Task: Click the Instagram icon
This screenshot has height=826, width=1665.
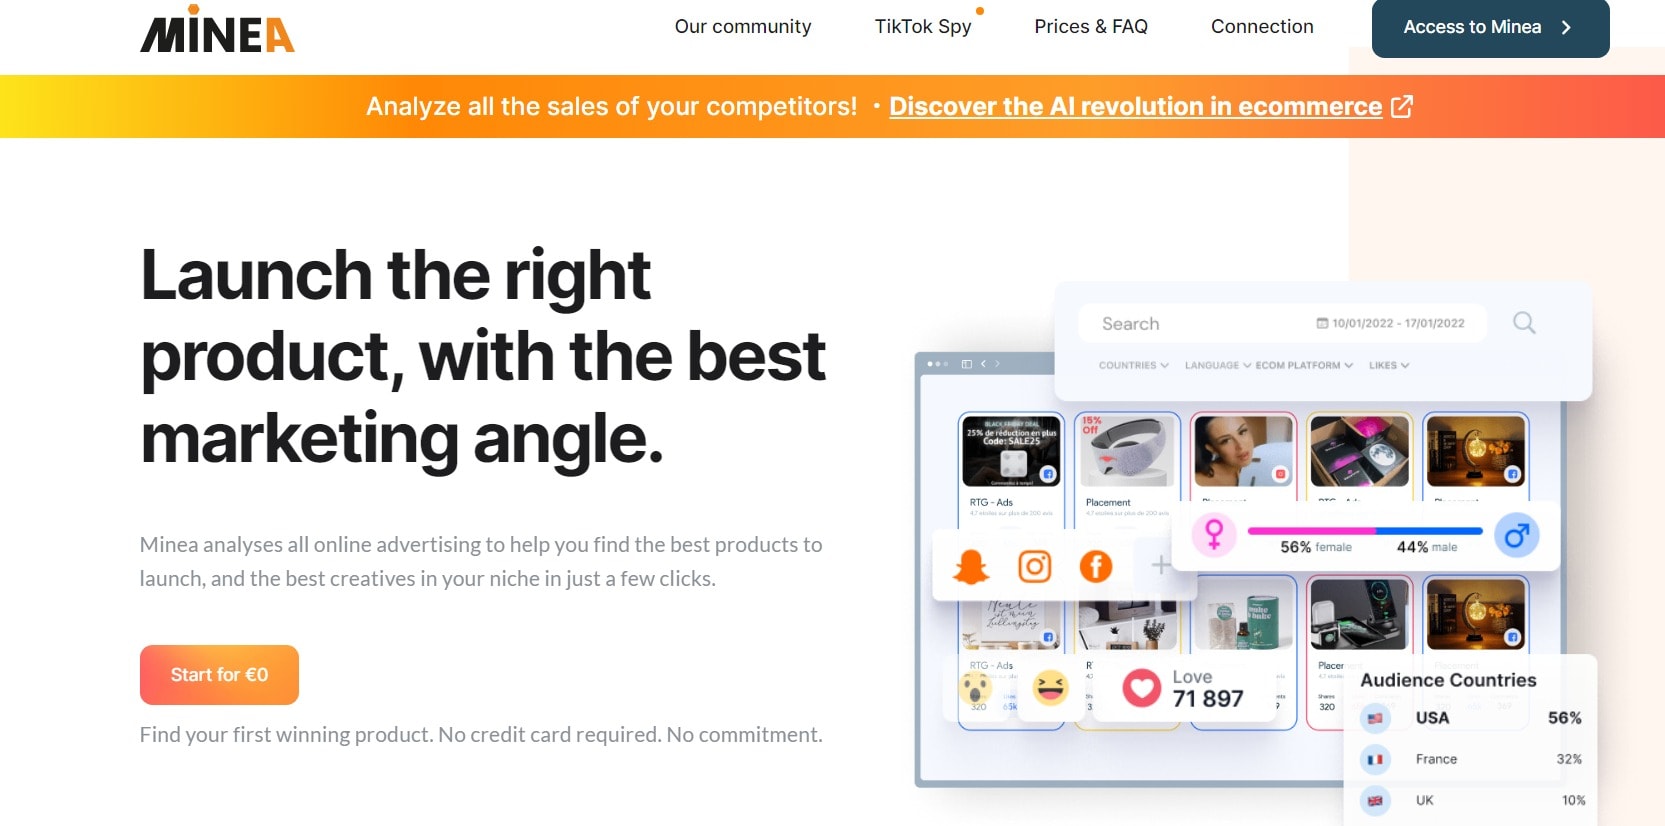Action: point(1034,567)
